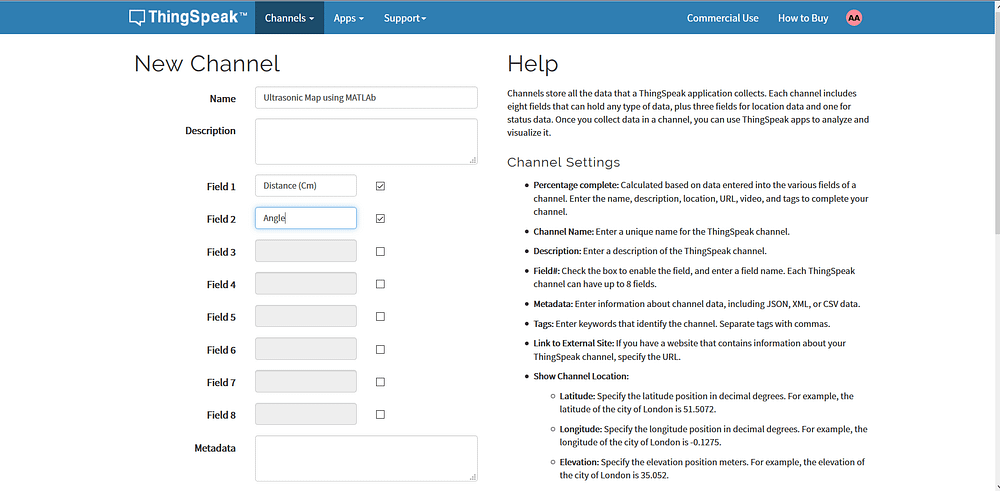Enable the Field 3 checkbox
Viewport: 1000px width, 491px height.
tap(380, 252)
